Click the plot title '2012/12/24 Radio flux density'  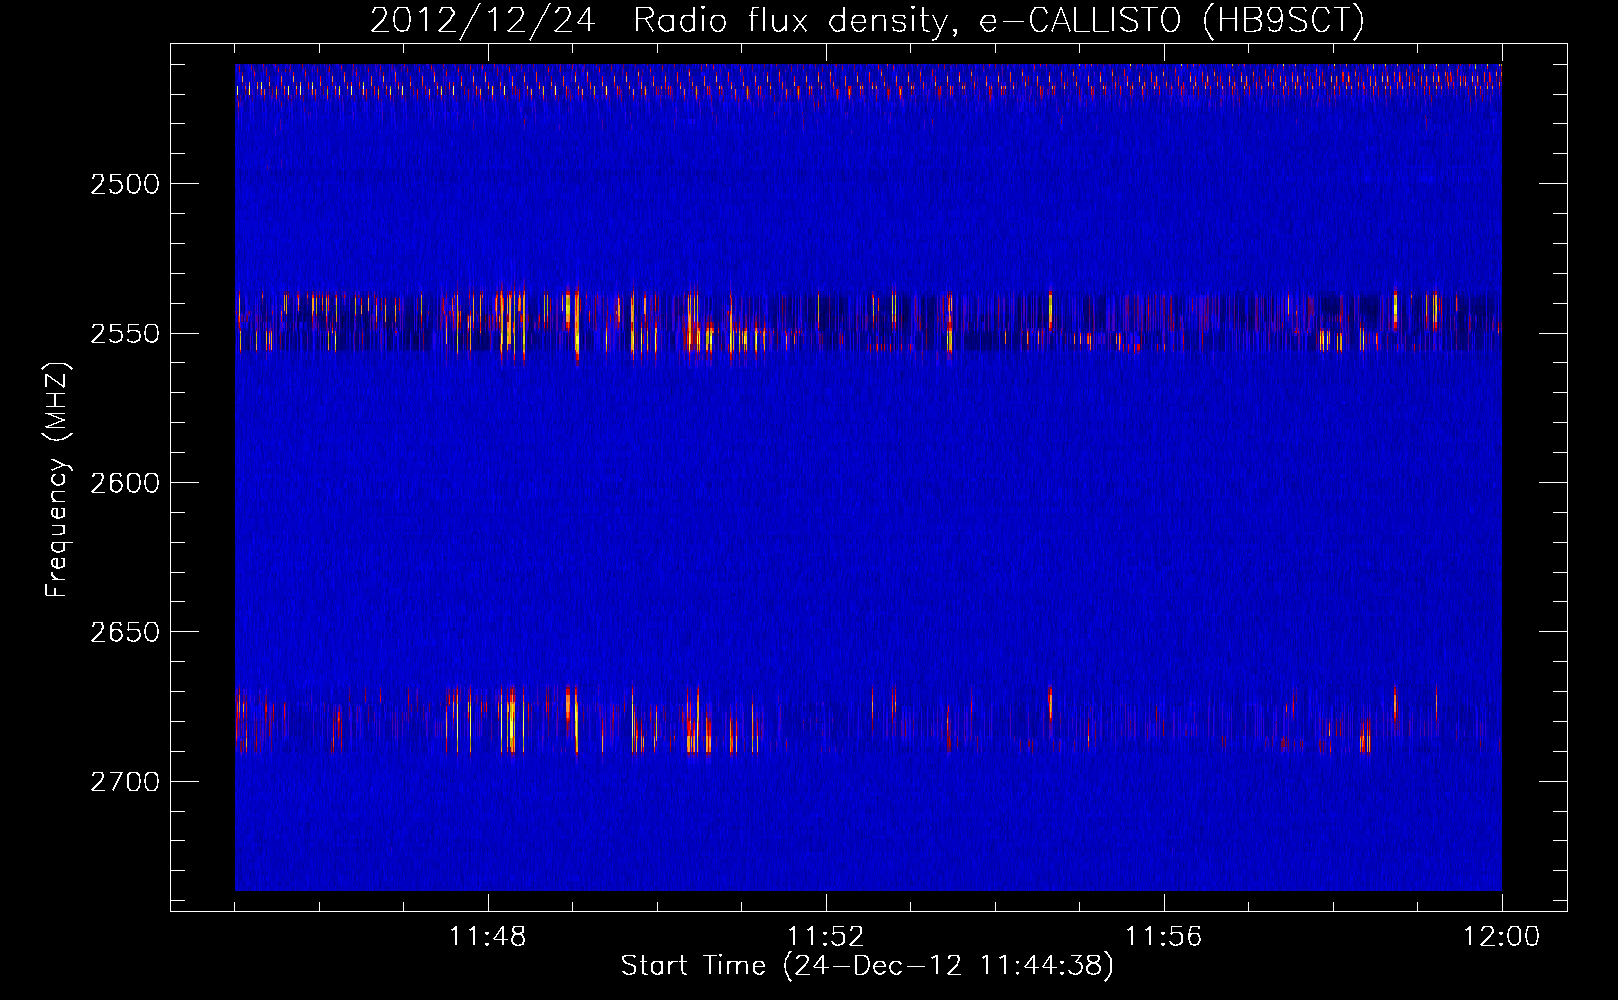867,21
